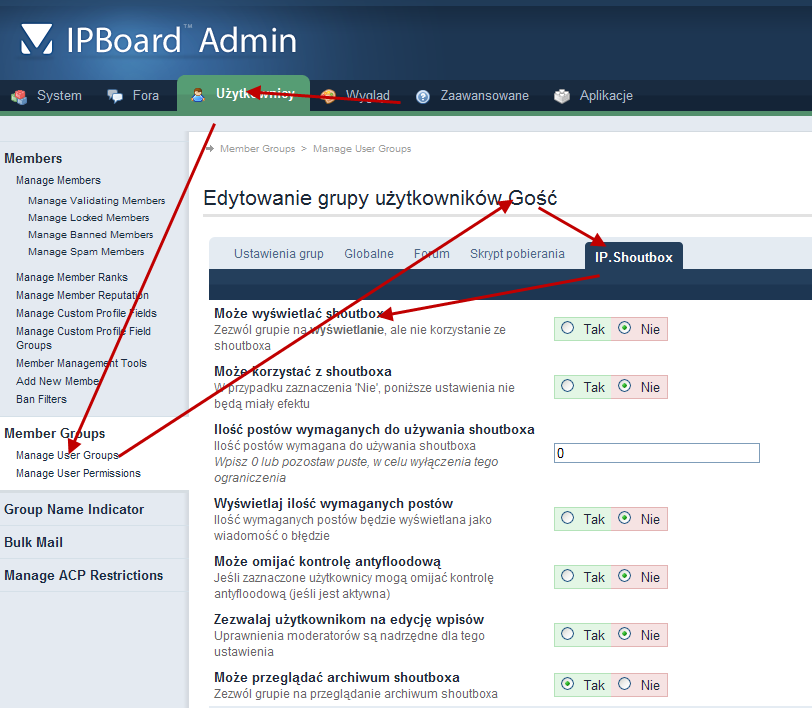Click the breadcrumb arrow icon
Screen dimensions: 812x708
(209, 148)
